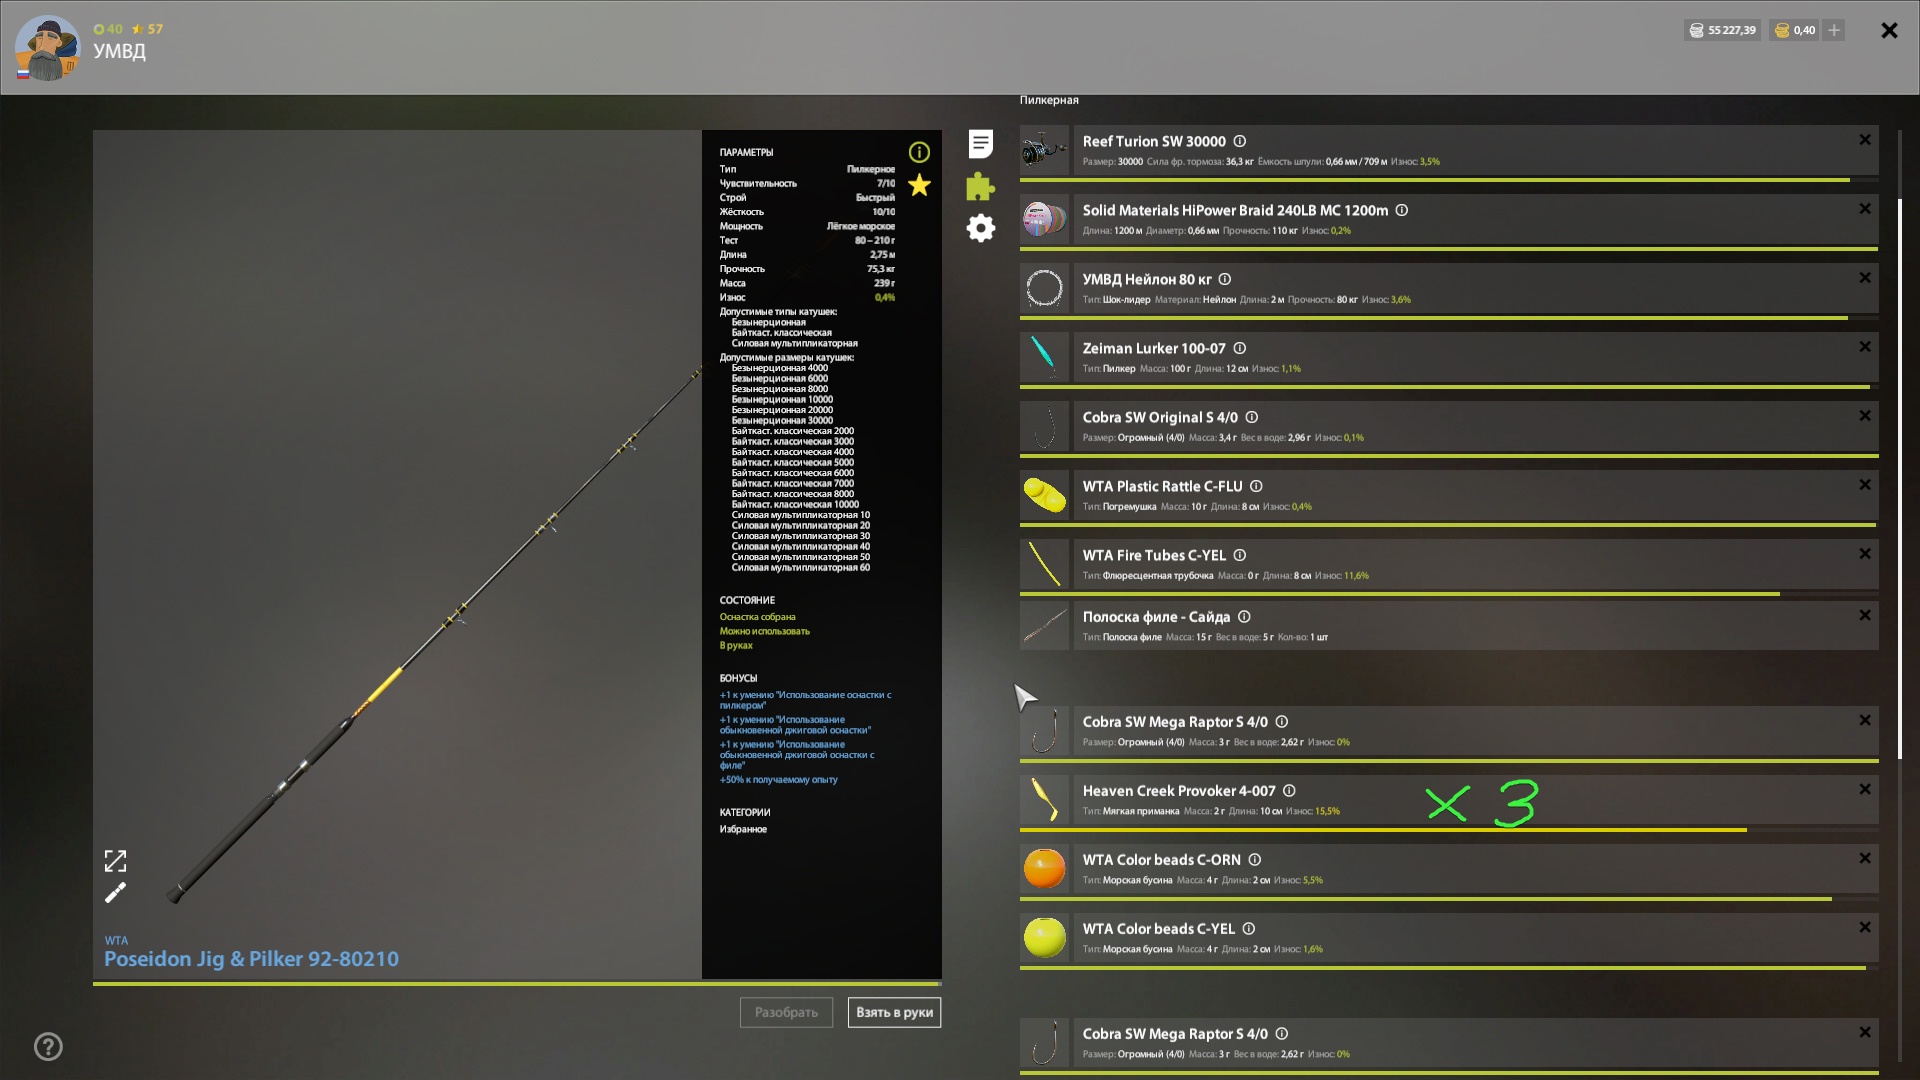Select the HiPower Braid spool thumbnail
This screenshot has width=1920, height=1080.
click(1044, 220)
